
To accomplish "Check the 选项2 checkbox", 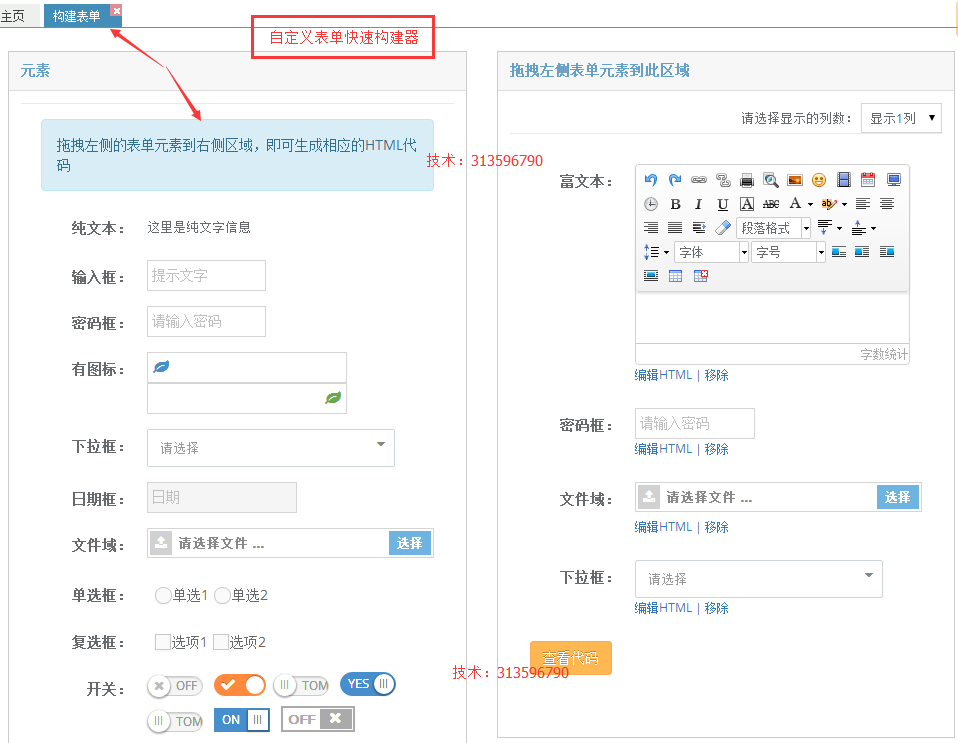I will (221, 642).
